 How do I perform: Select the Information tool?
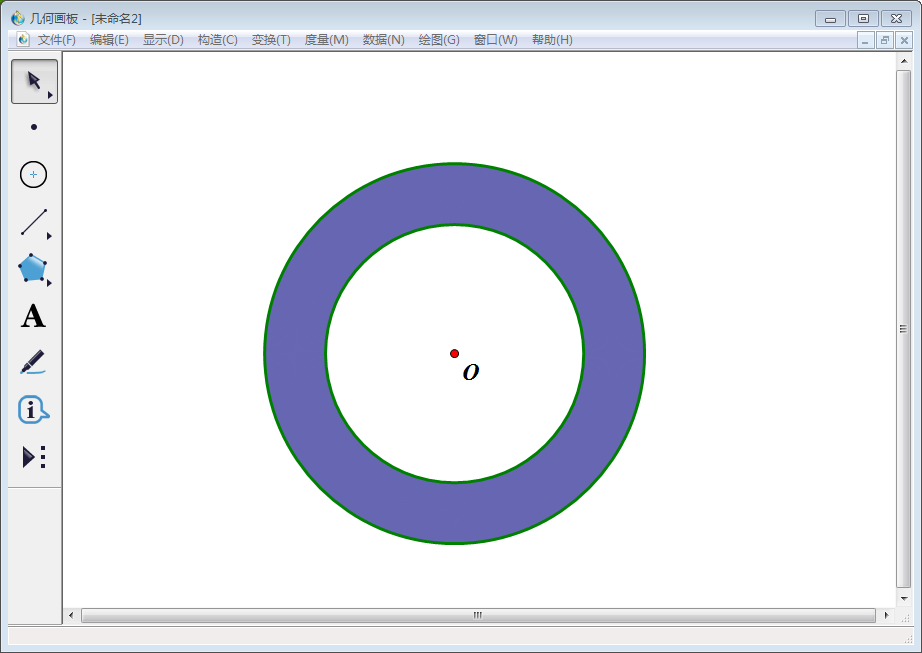33,410
